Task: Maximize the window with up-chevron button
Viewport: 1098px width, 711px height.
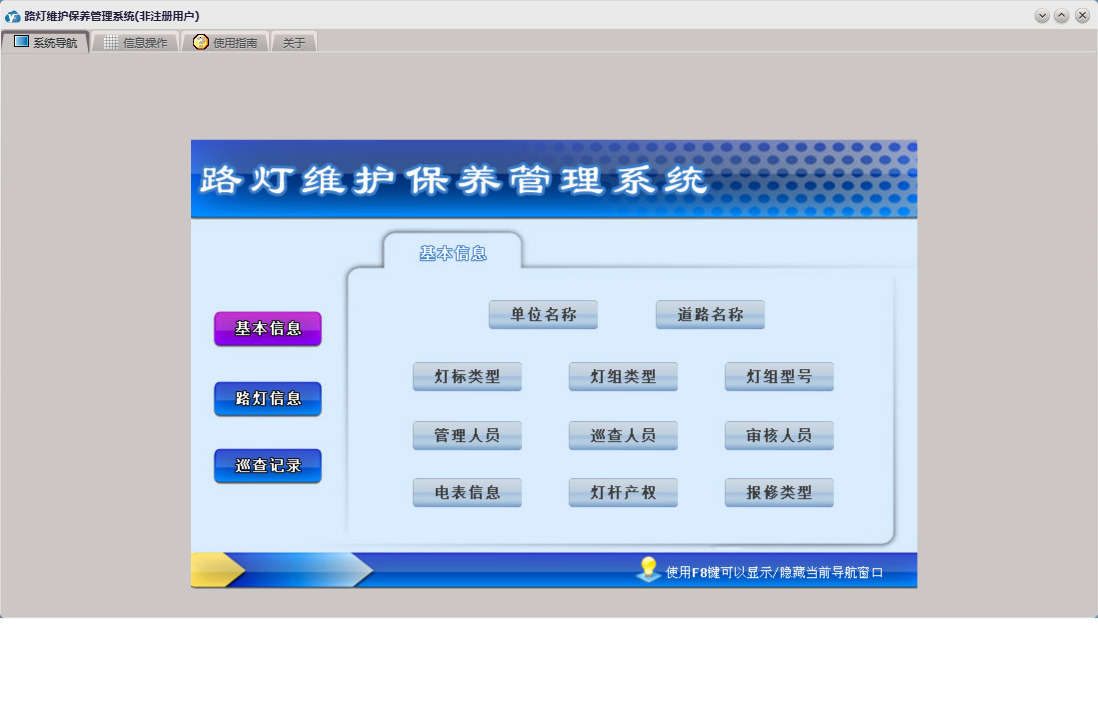Action: 1062,15
